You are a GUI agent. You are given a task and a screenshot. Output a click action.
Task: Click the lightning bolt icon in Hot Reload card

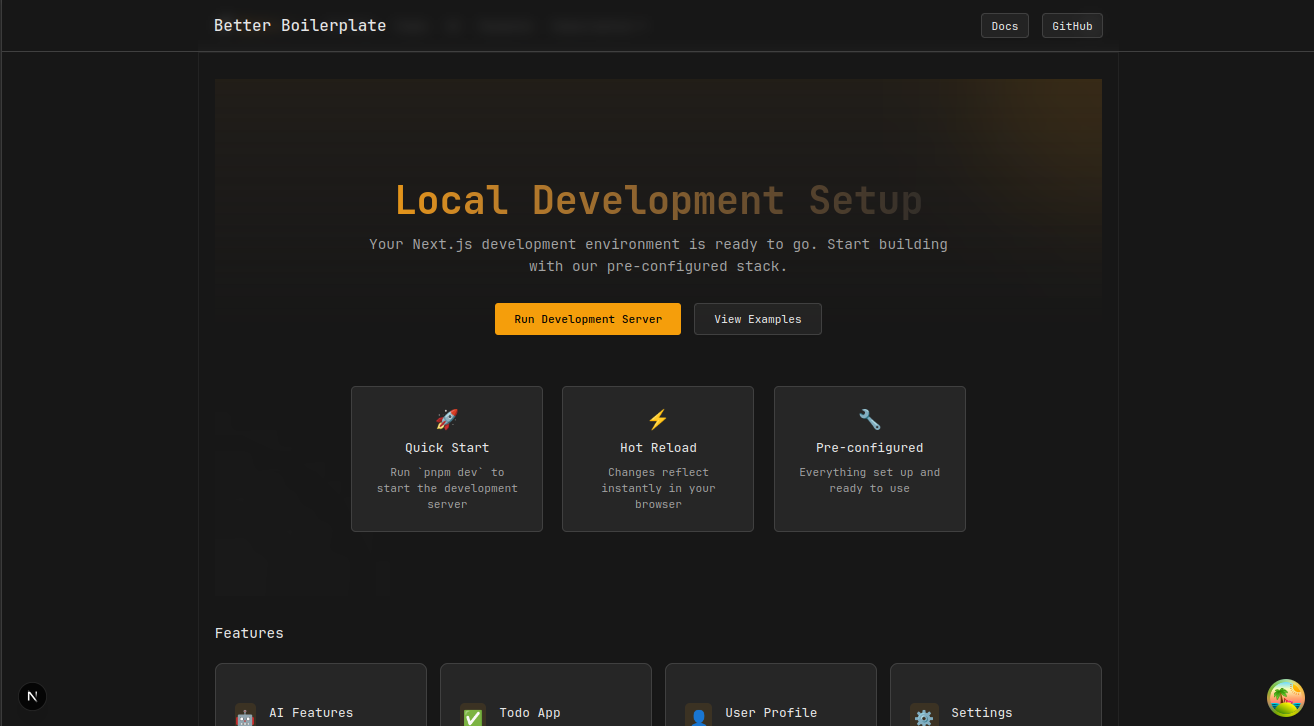[658, 419]
